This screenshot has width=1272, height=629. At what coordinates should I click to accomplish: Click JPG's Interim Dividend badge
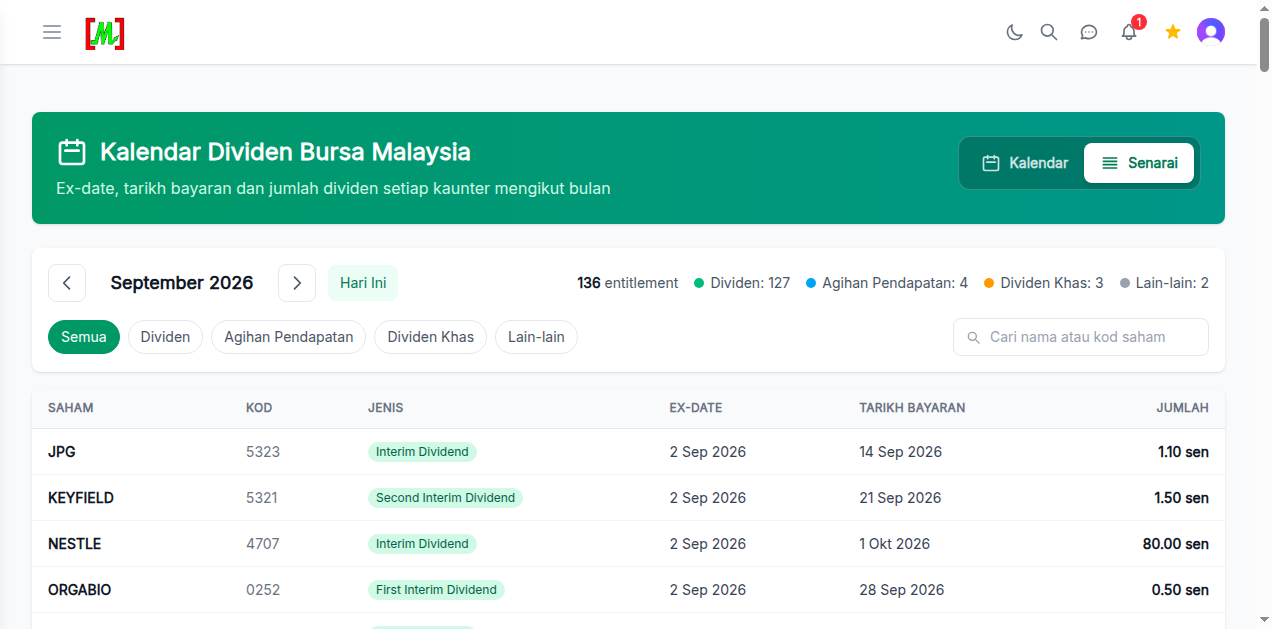(422, 452)
